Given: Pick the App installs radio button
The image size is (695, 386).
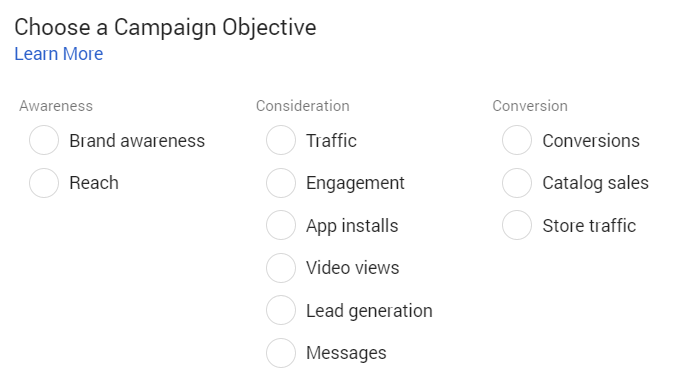Looking at the screenshot, I should (281, 225).
